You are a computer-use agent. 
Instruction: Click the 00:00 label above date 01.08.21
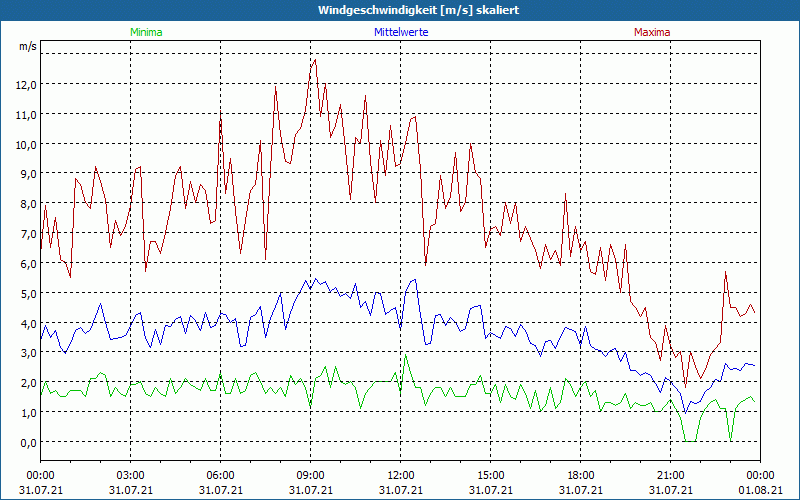[x=760, y=476]
